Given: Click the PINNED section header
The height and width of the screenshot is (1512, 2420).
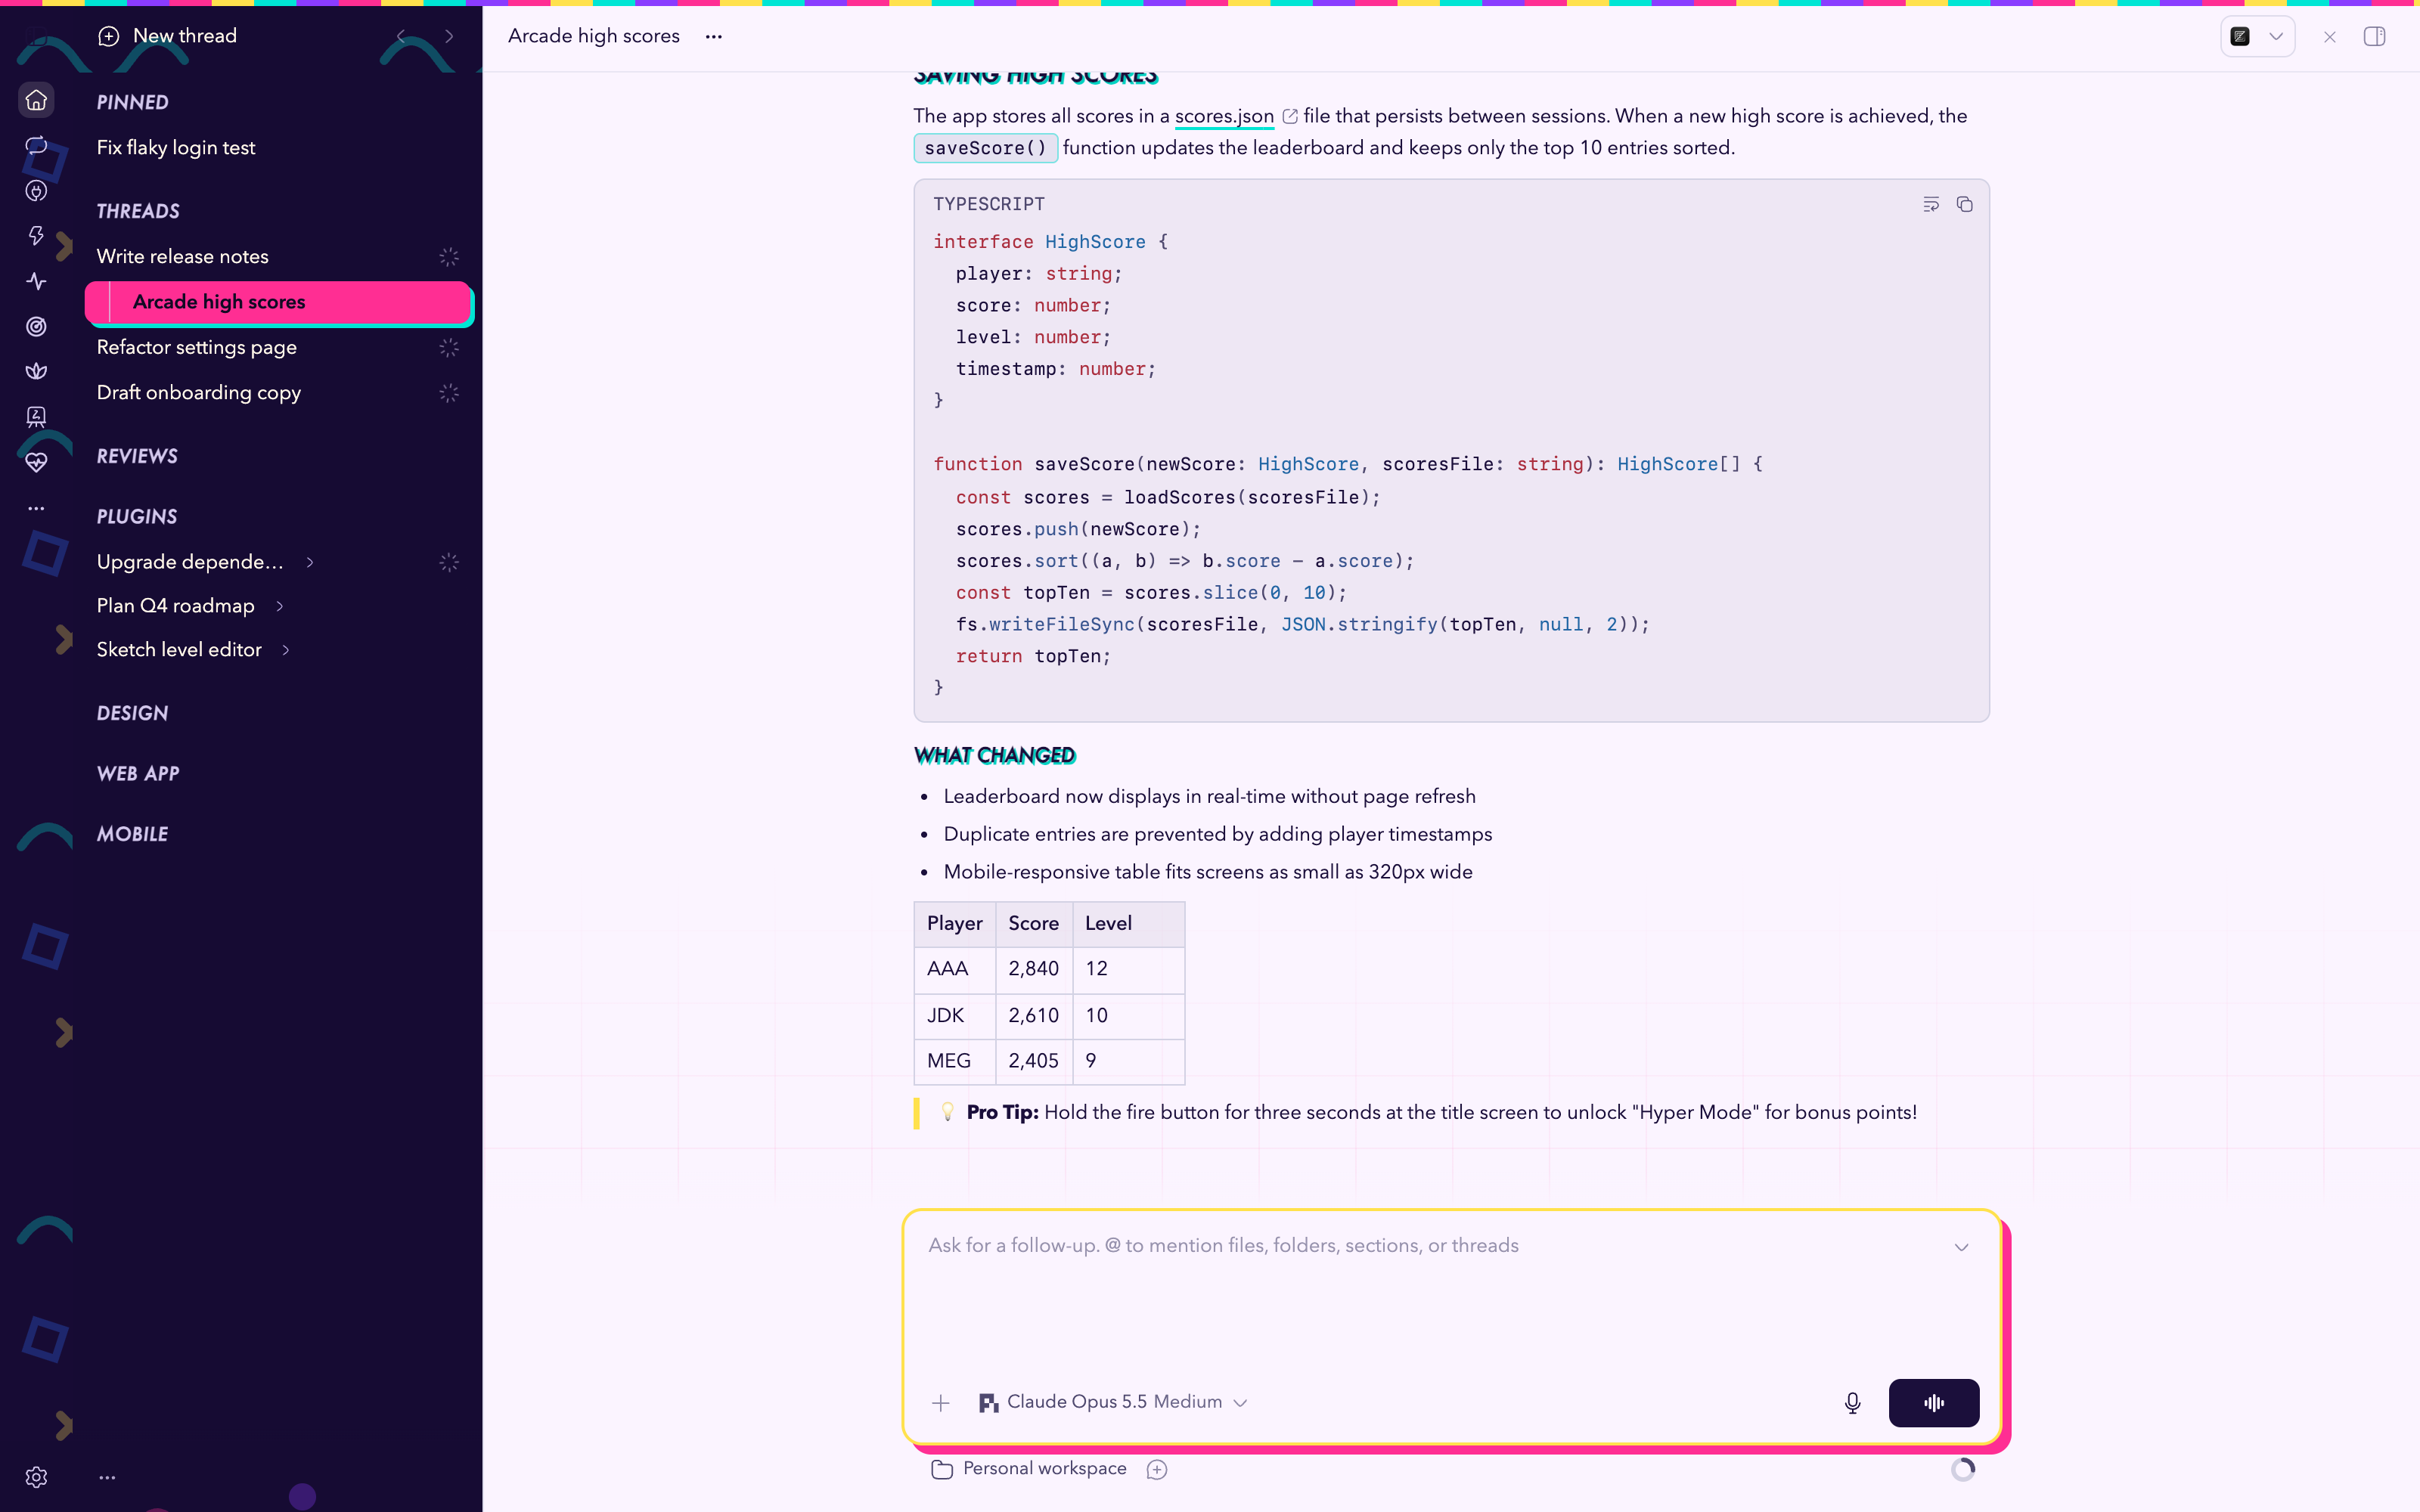Looking at the screenshot, I should pos(132,102).
